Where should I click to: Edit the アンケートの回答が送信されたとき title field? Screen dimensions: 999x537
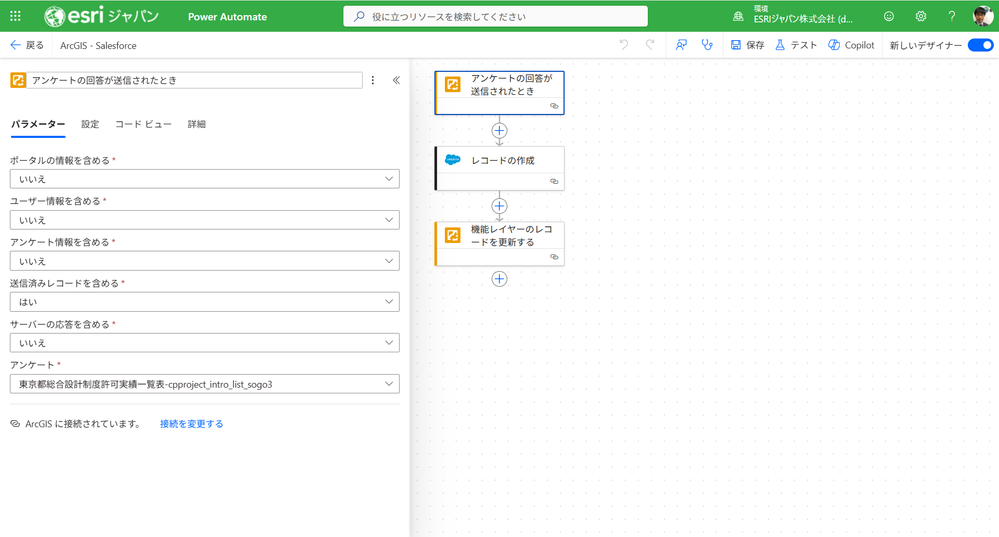(194, 80)
